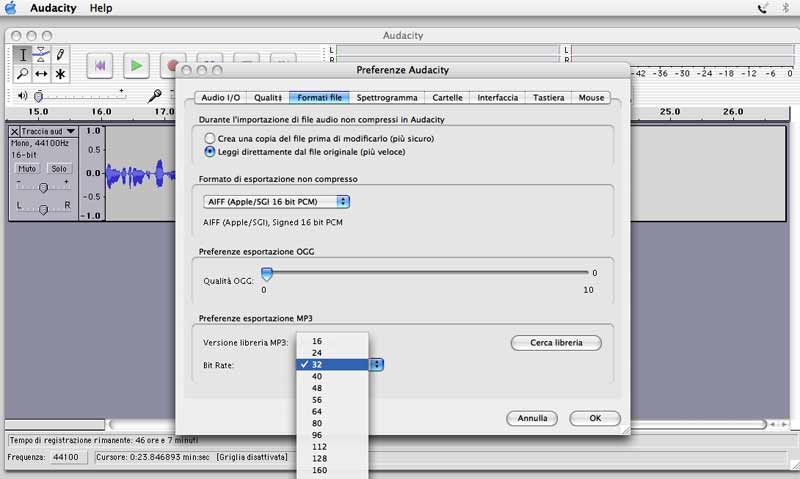Open the Audio I/O tab

tap(220, 97)
